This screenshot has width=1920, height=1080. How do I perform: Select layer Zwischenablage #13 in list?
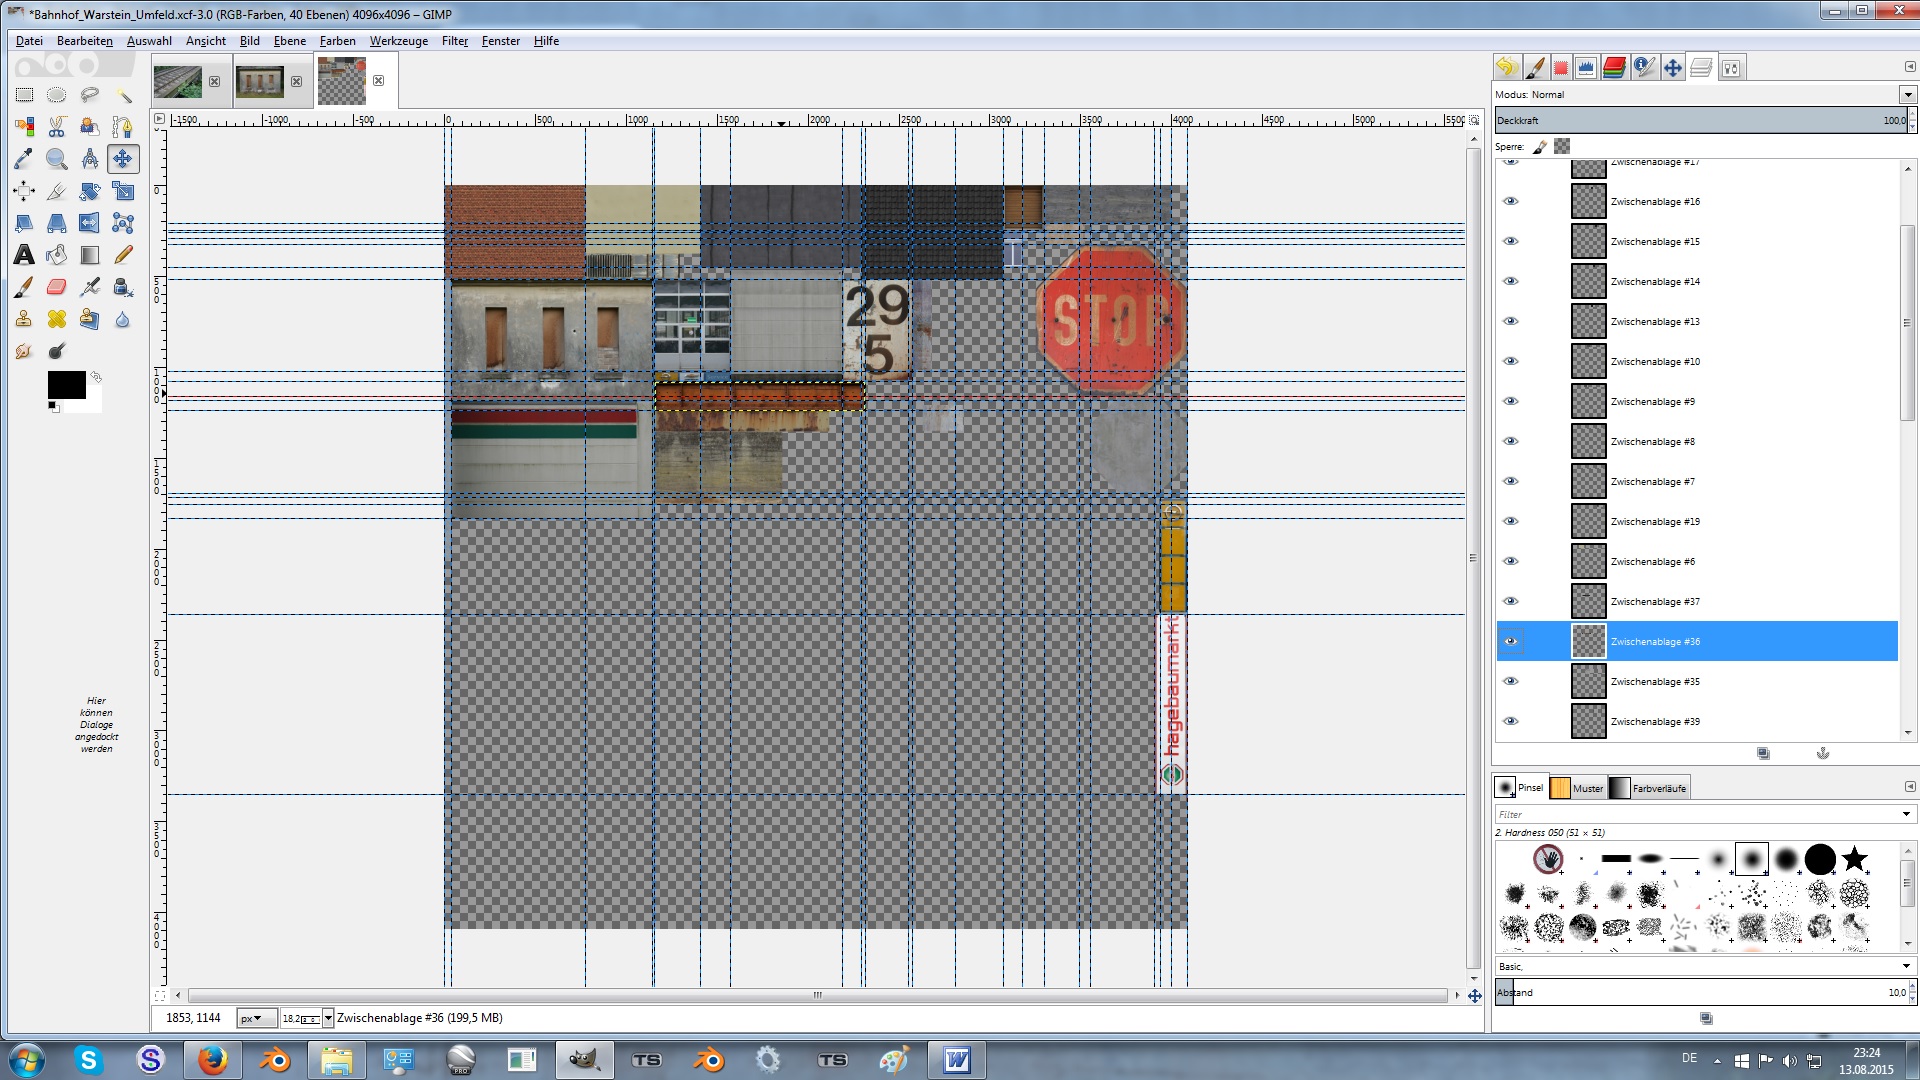[1654, 321]
